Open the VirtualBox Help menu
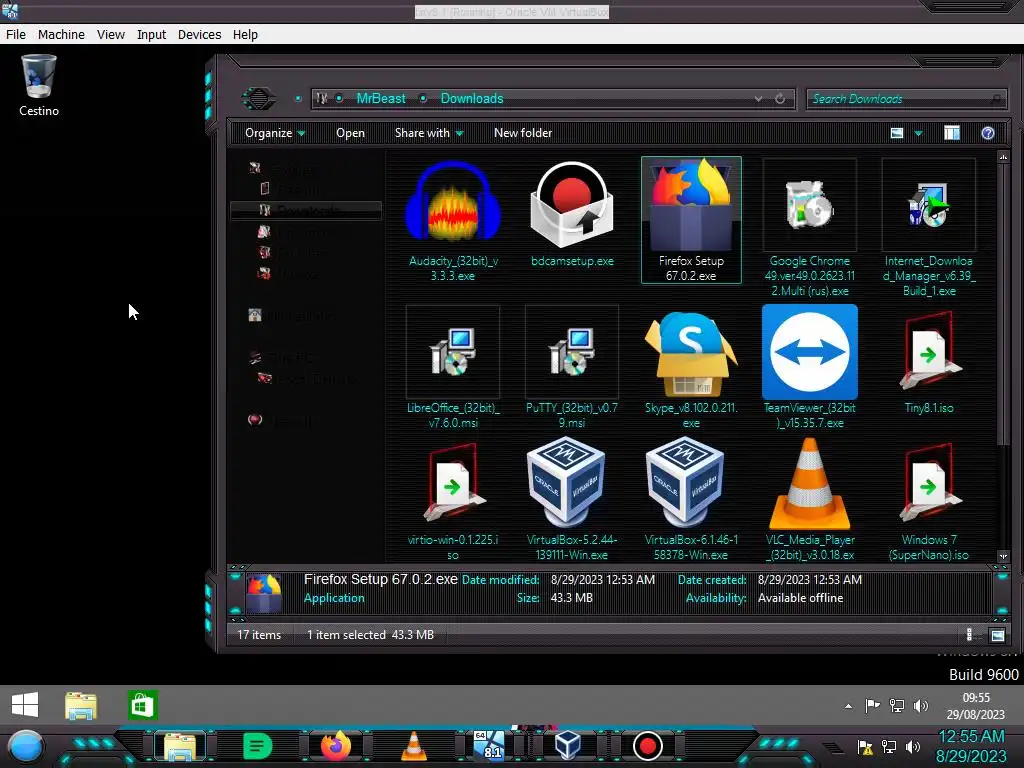Screen dimensions: 1024x768 246,35
